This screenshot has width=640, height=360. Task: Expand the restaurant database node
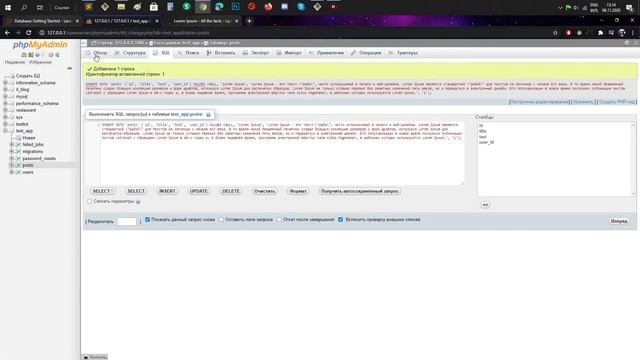pyautogui.click(x=6, y=110)
